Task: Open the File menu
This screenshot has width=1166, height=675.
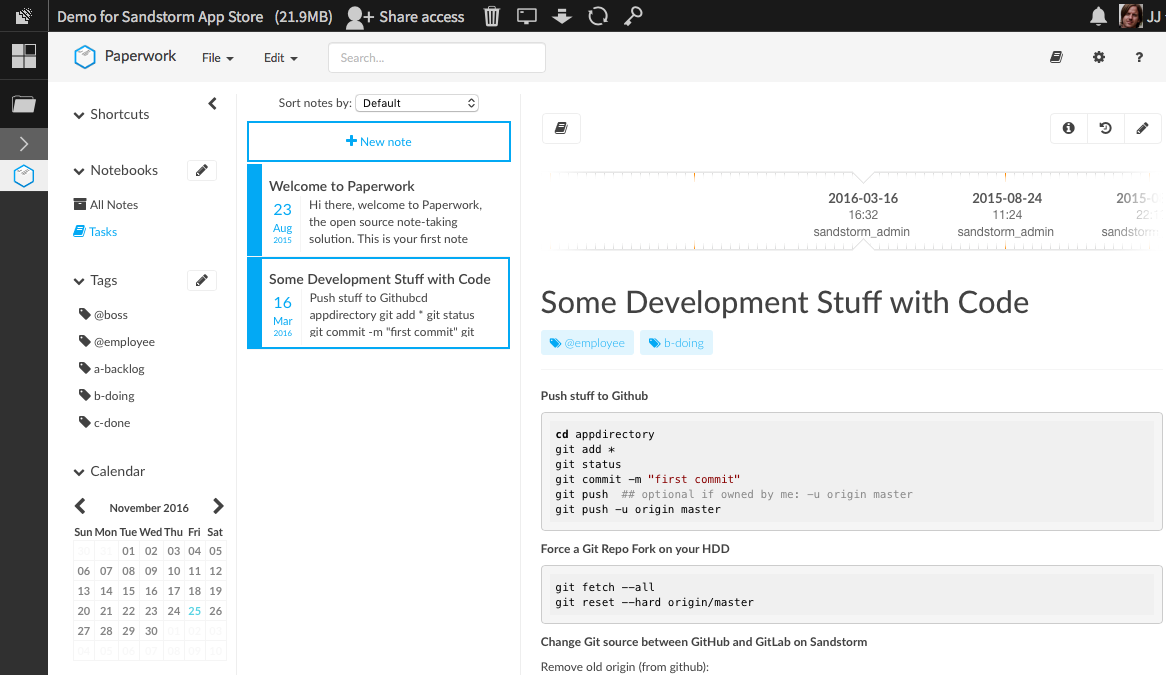Action: (218, 58)
